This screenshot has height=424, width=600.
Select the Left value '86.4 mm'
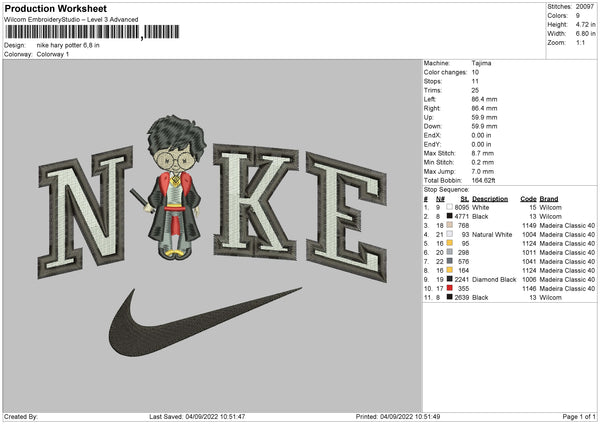click(484, 99)
